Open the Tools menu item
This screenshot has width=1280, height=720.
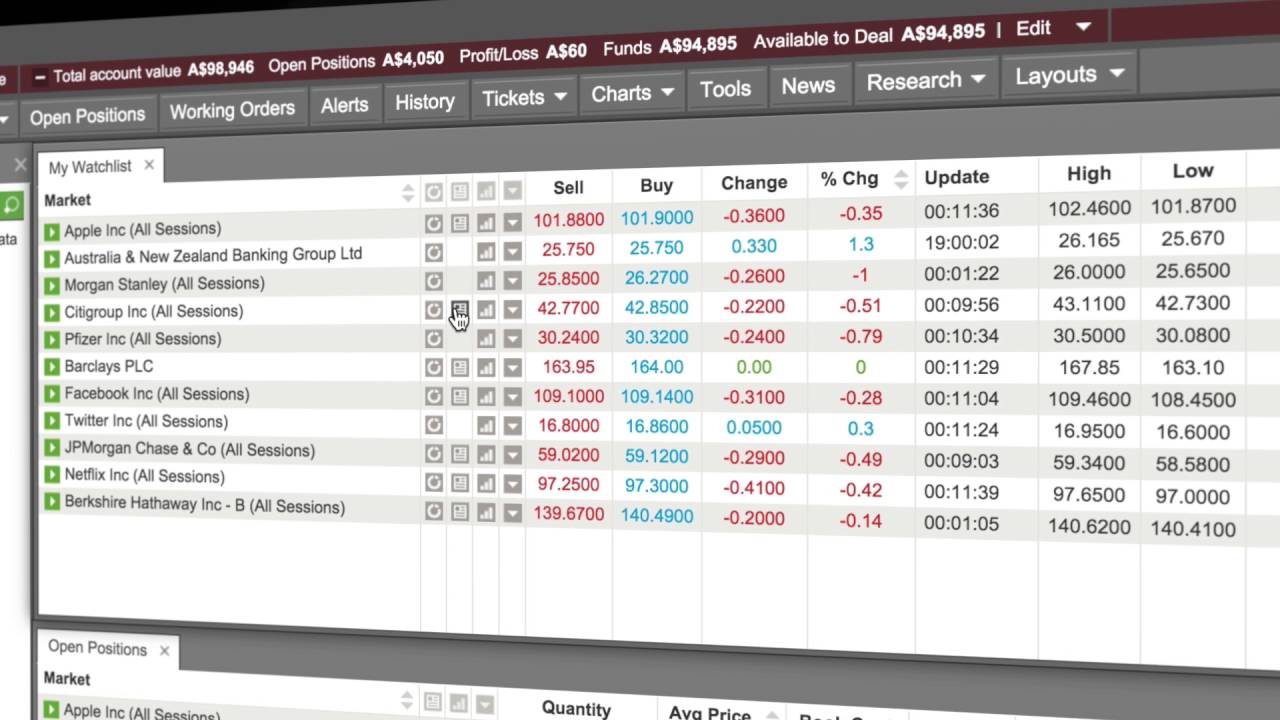click(725, 89)
